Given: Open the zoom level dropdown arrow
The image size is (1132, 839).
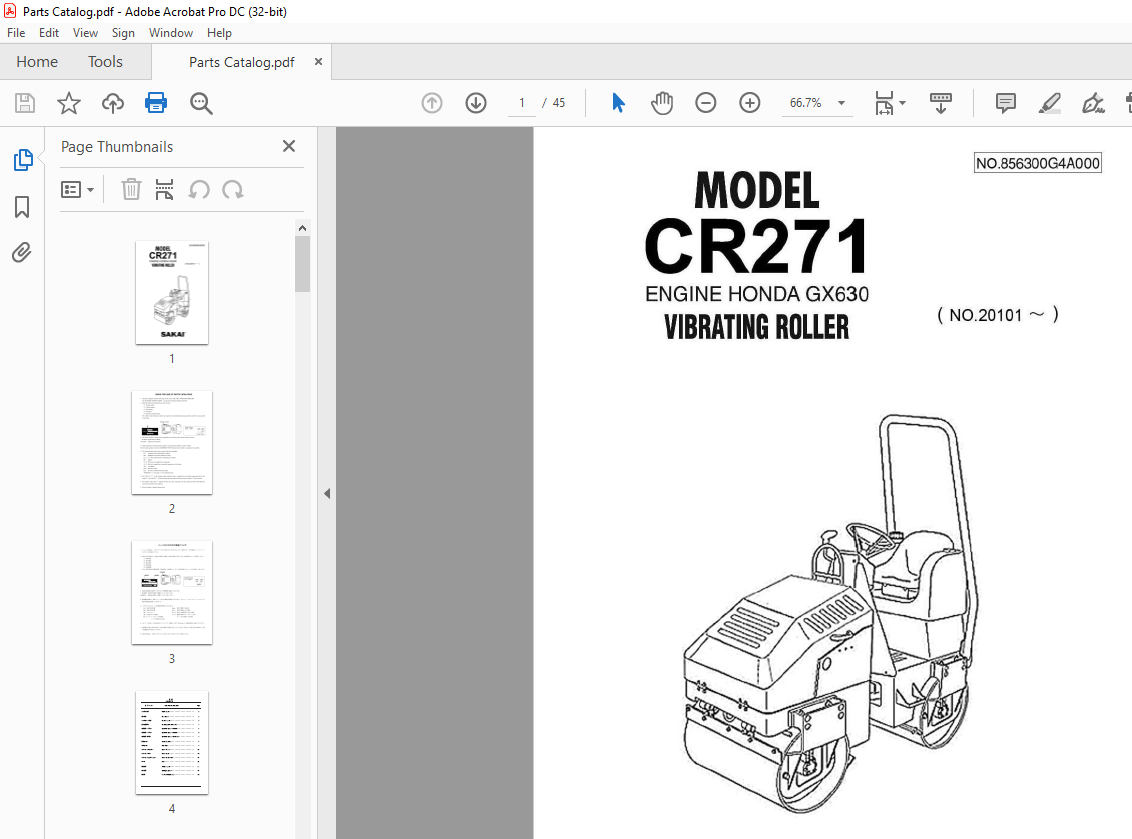Looking at the screenshot, I should (x=841, y=103).
